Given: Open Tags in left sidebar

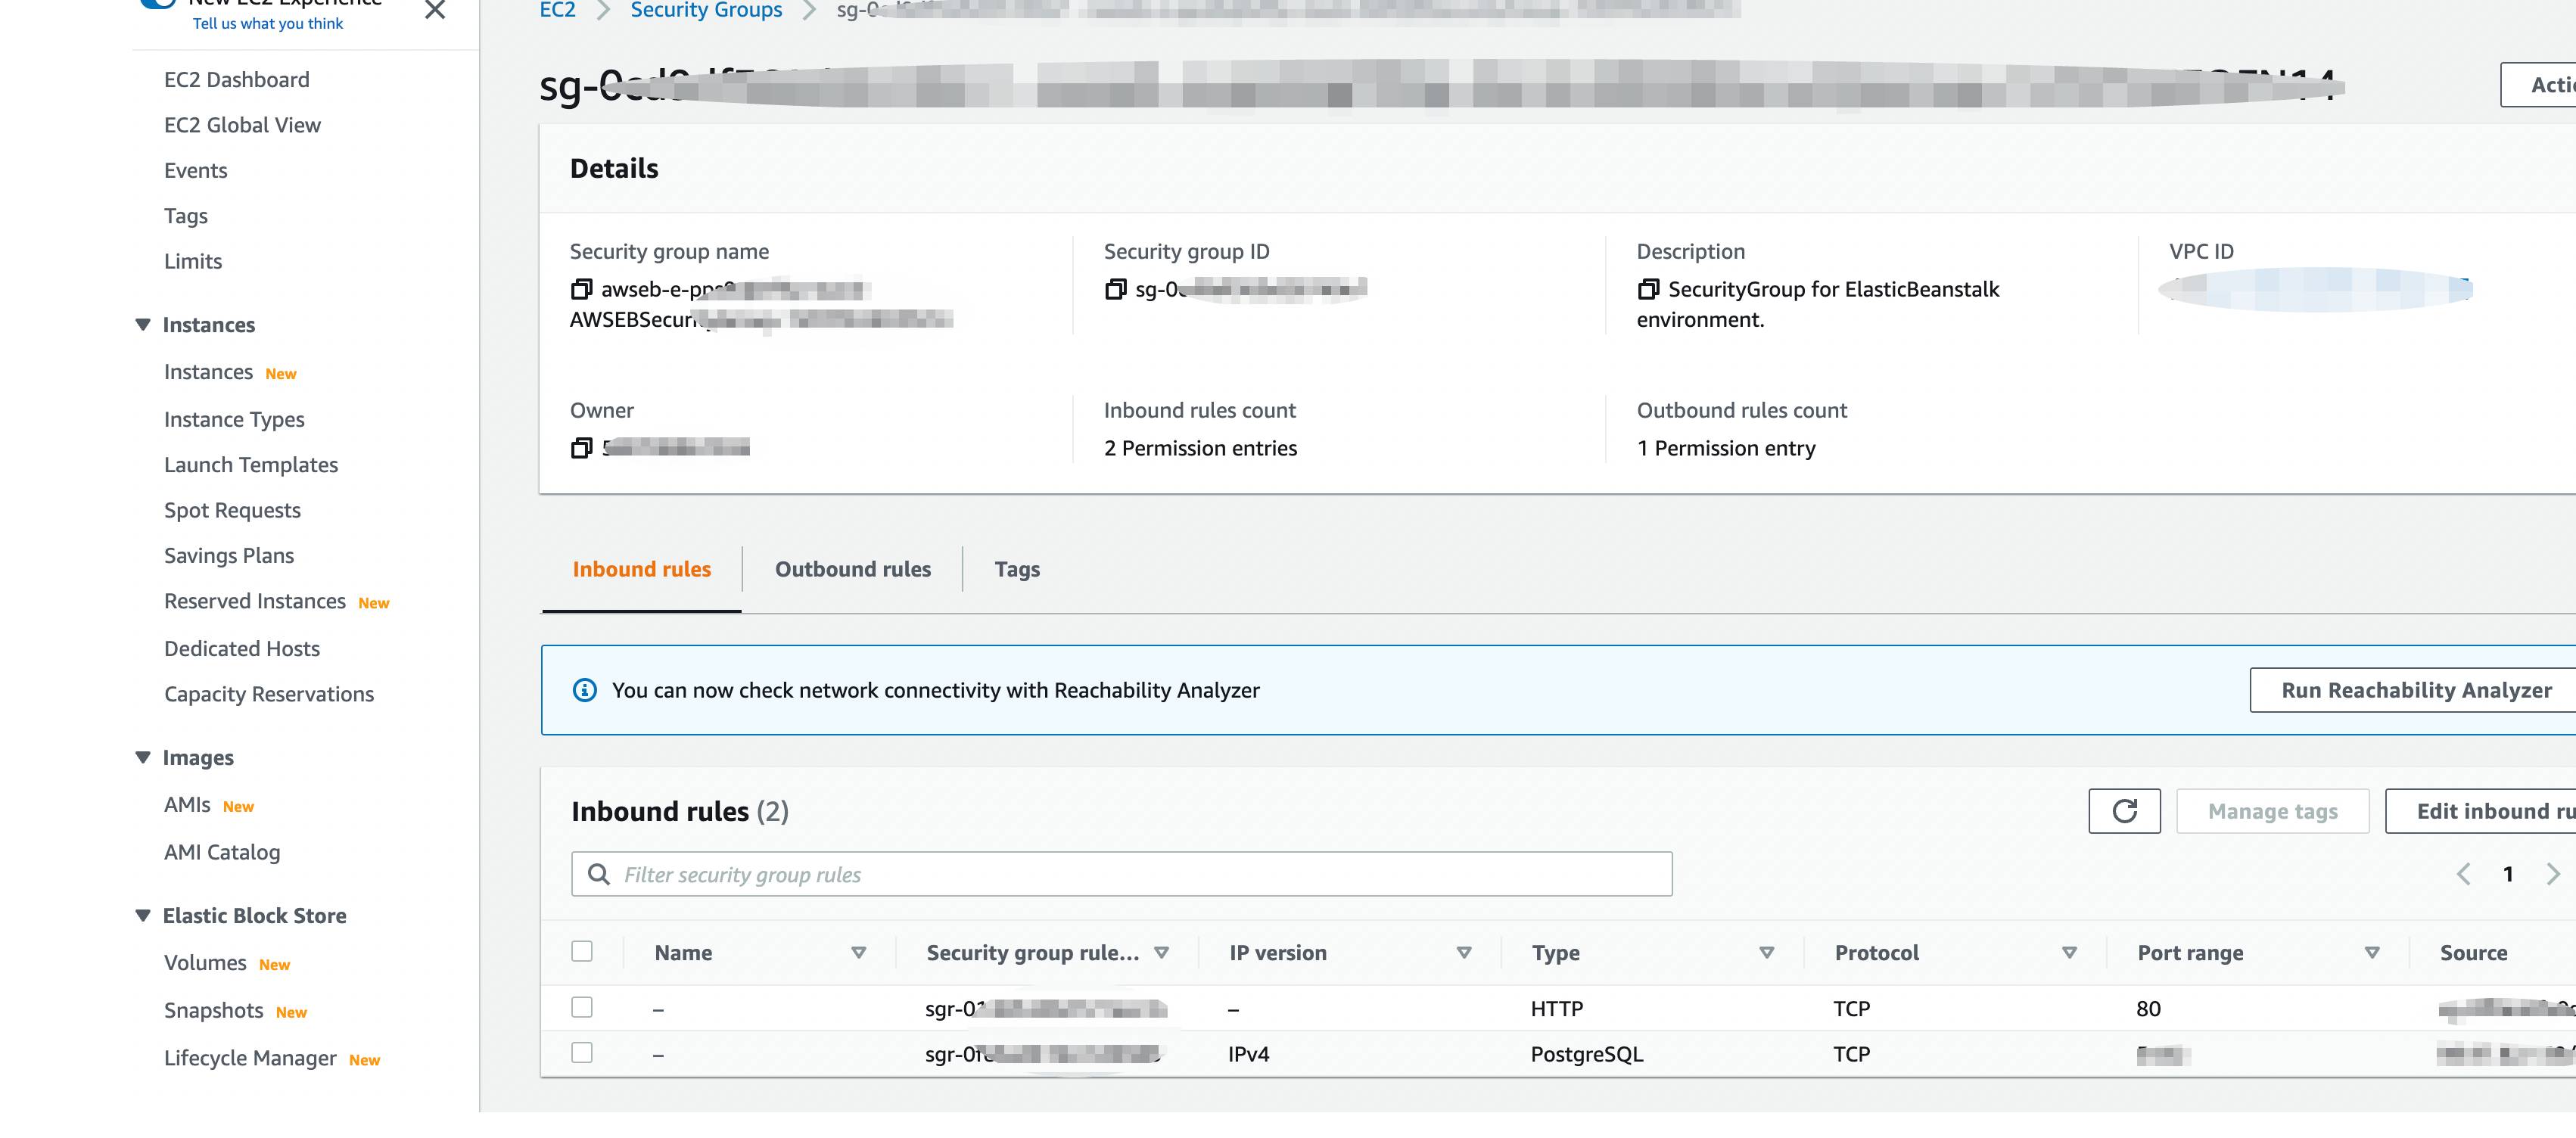Looking at the screenshot, I should [186, 216].
